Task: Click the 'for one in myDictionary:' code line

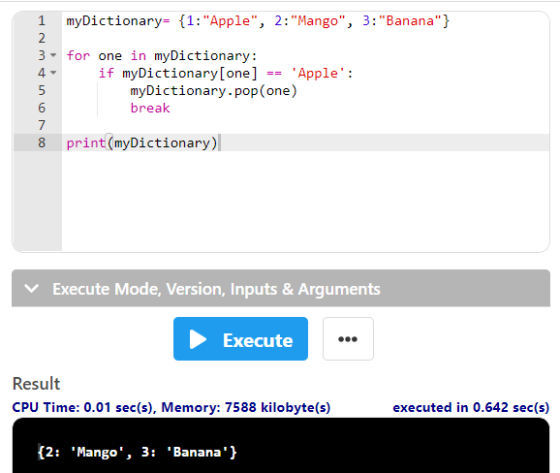Action: [161, 56]
